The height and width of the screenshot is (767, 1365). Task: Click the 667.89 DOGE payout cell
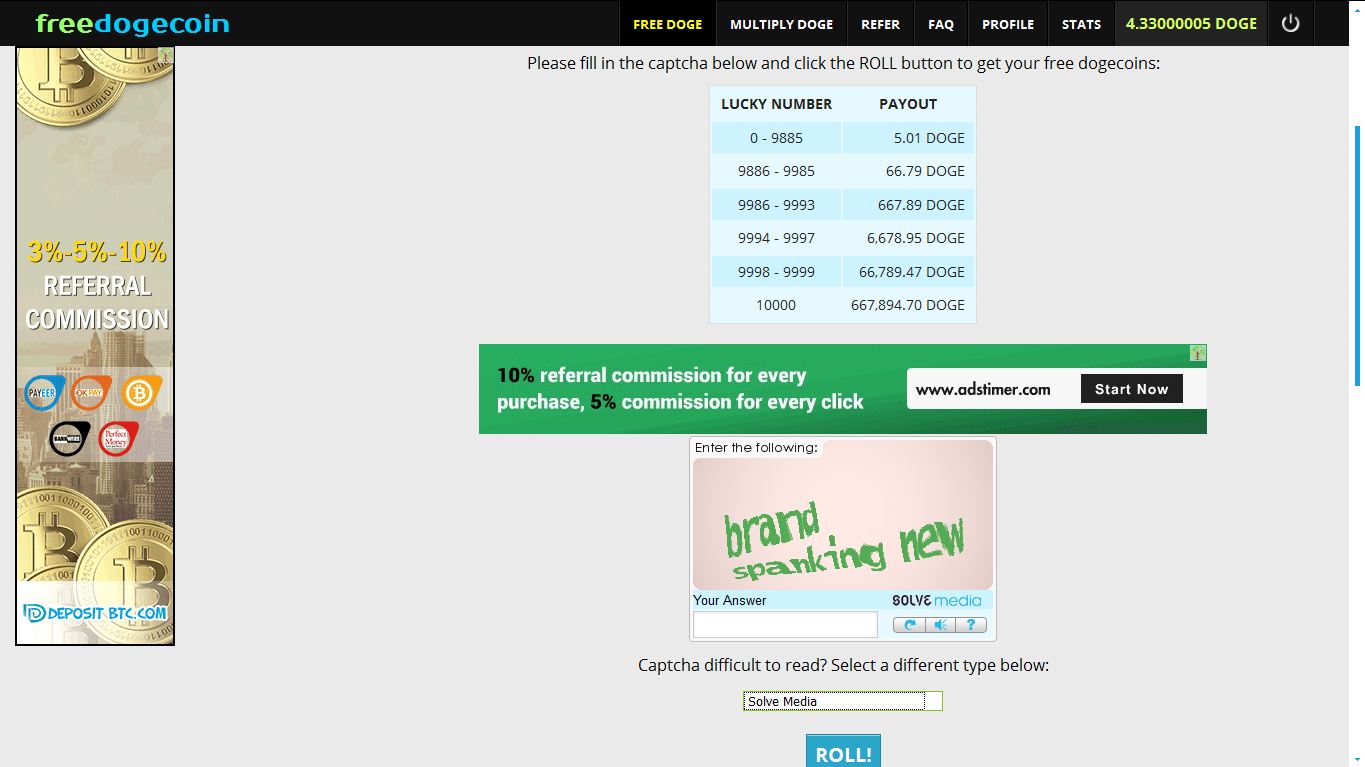[909, 205]
